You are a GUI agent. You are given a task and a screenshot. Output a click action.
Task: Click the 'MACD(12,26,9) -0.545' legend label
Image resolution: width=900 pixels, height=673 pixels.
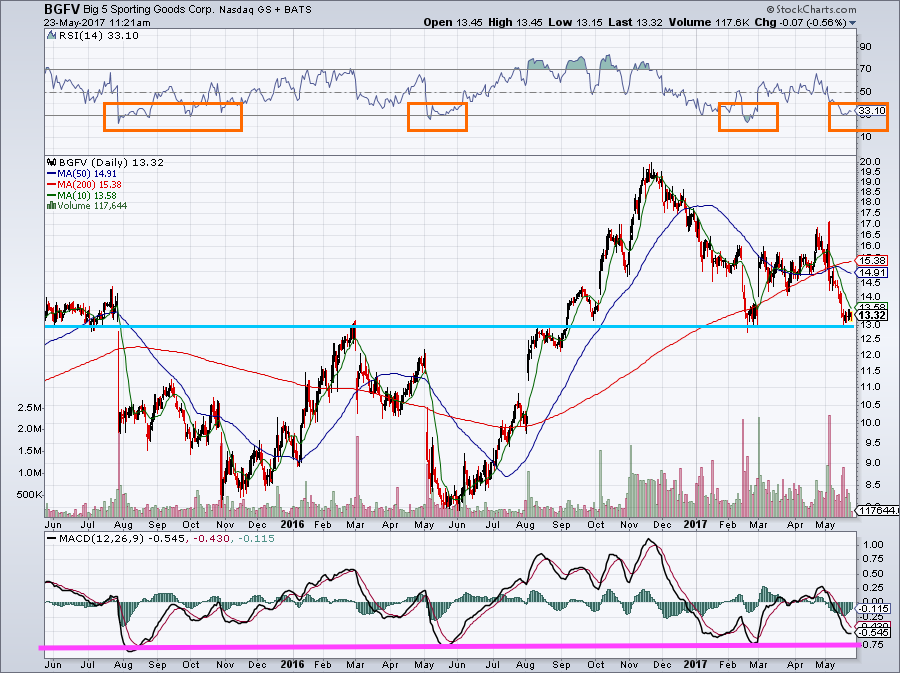point(122,539)
